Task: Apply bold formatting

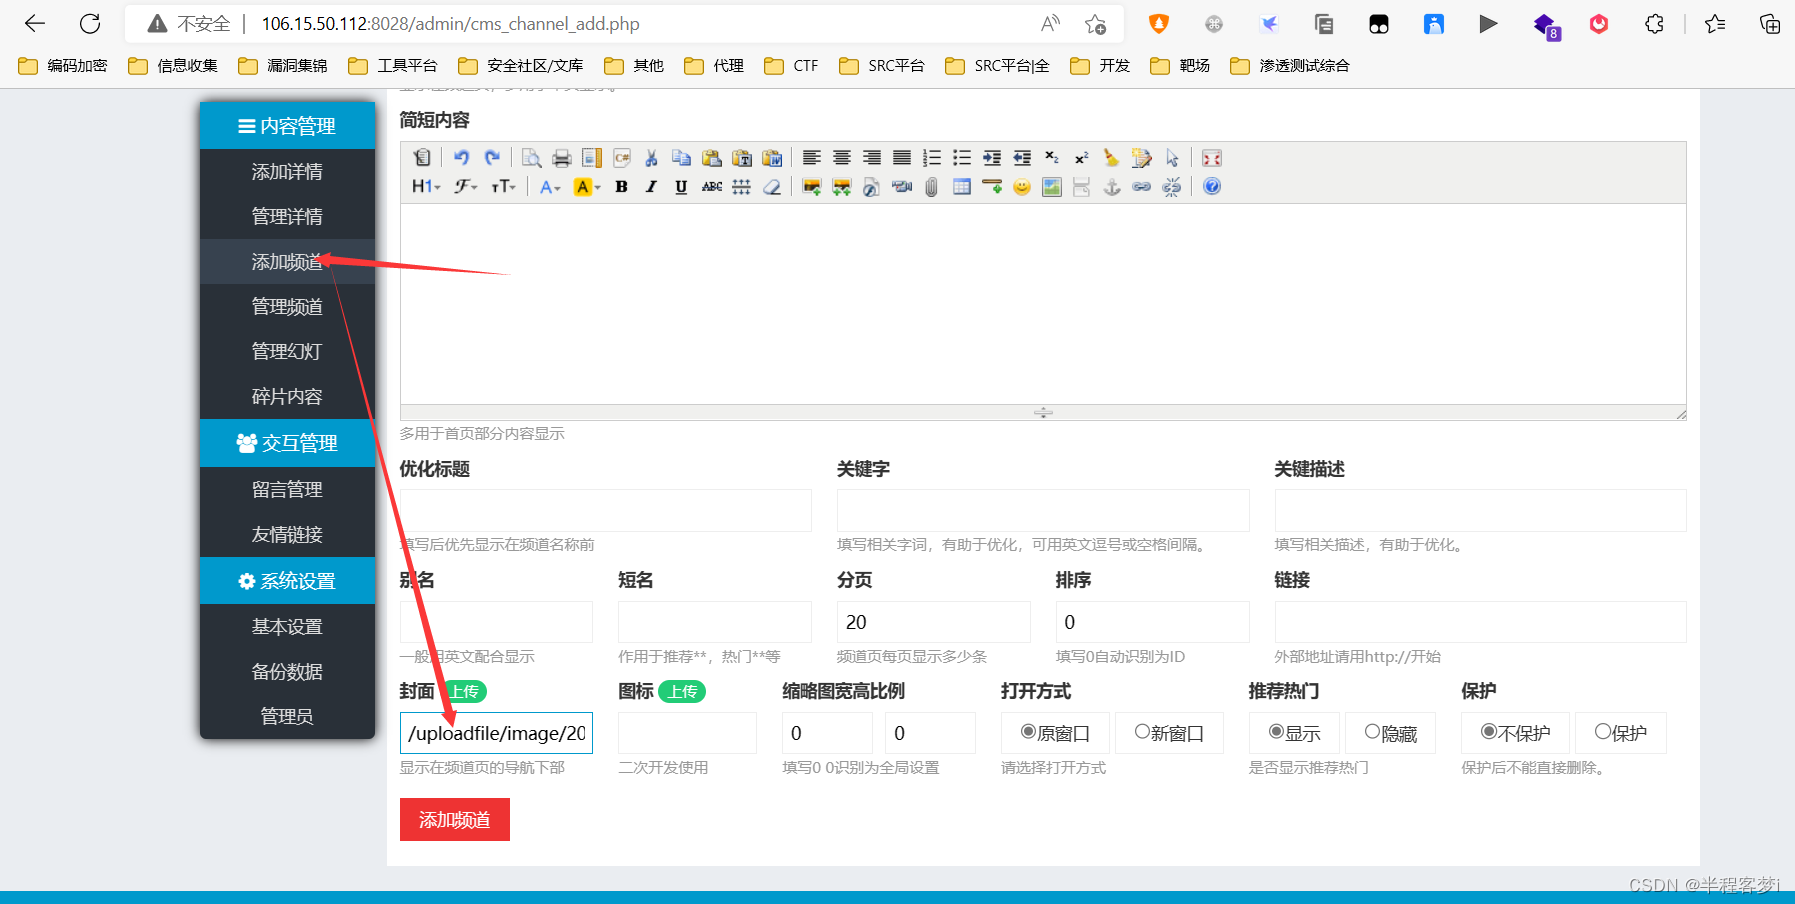Action: [622, 187]
